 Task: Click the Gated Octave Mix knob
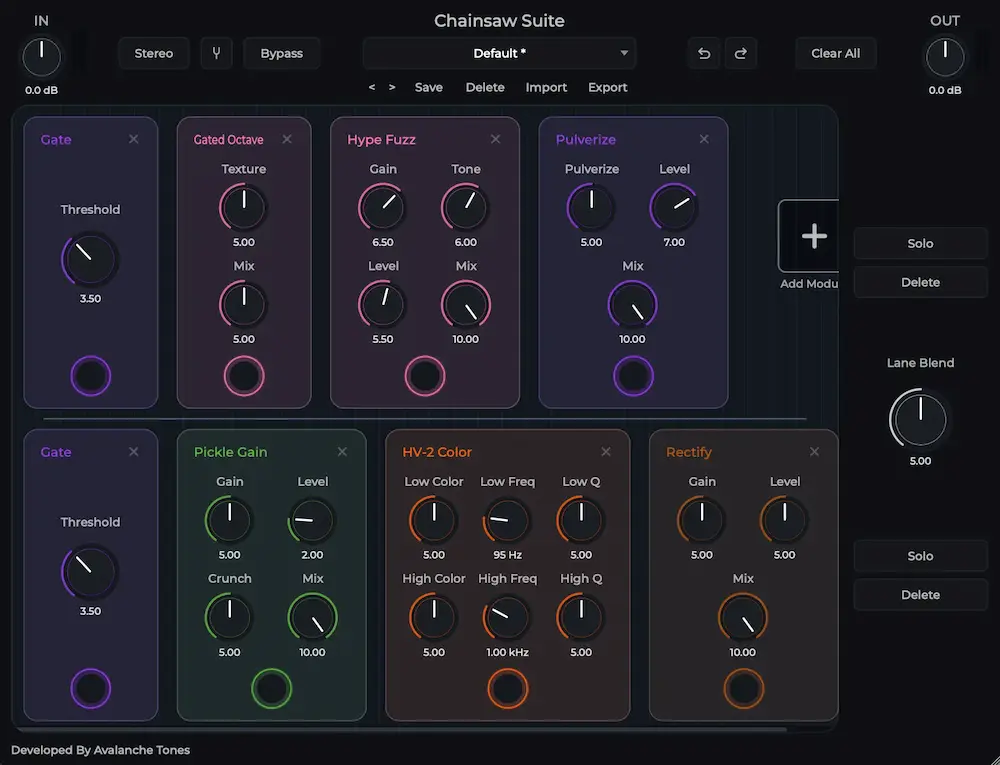point(244,304)
